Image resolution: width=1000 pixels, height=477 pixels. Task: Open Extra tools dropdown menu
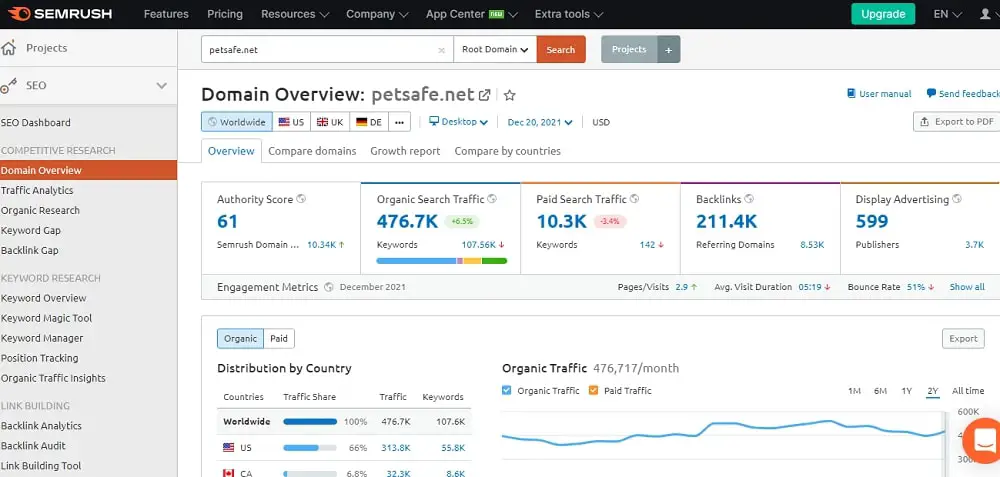[x=569, y=14]
